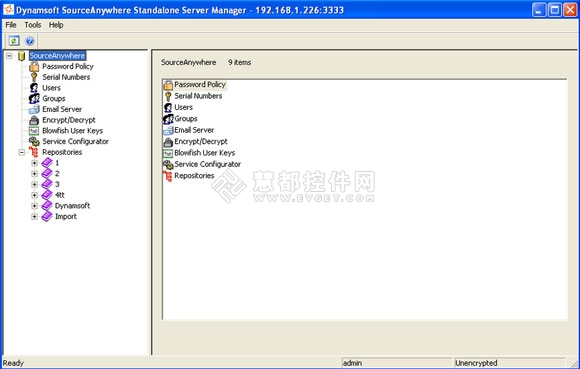
Task: Click the window title bar app icon
Action: point(9,10)
